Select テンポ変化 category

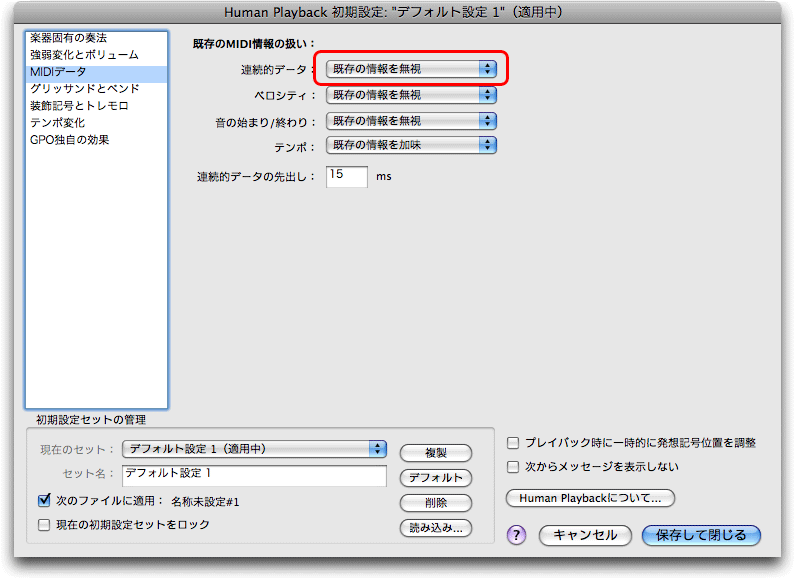[96, 123]
